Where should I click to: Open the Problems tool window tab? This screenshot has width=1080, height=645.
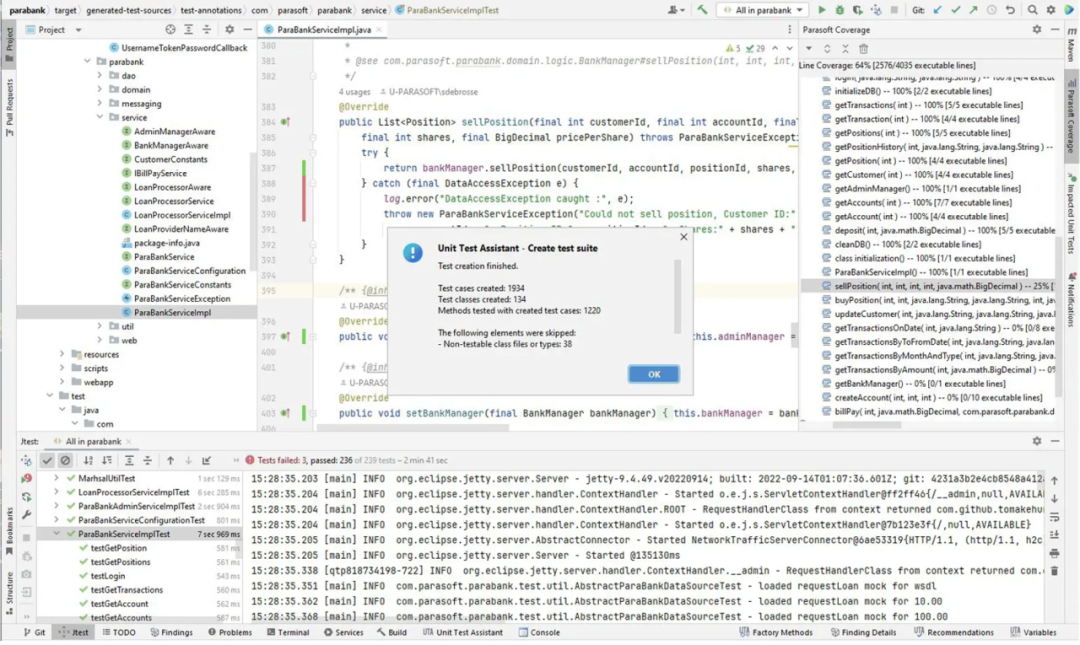(x=230, y=633)
